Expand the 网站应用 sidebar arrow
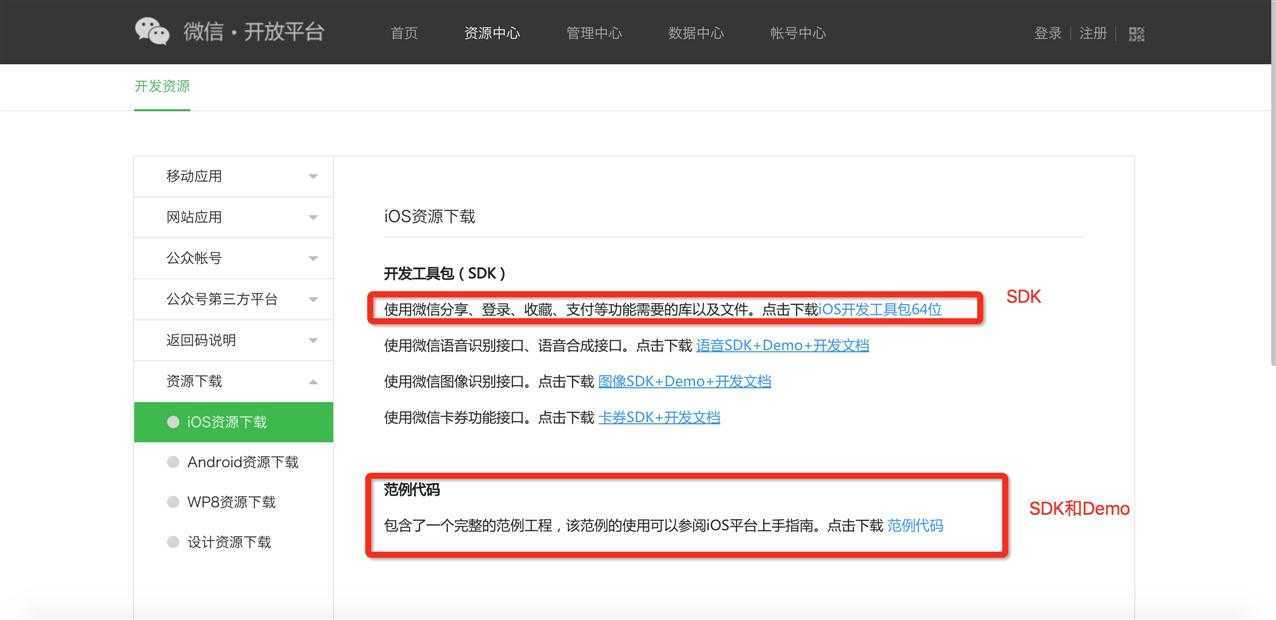Viewport: 1276px width, 620px height. [x=313, y=218]
